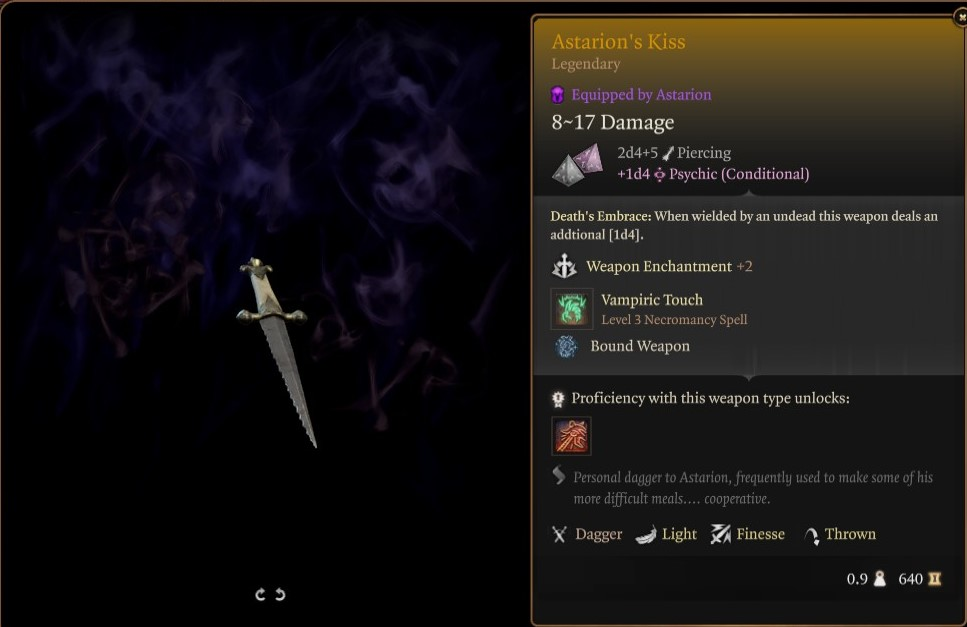Click the Psychic damage type icon
This screenshot has width=967, height=627.
pyautogui.click(x=659, y=175)
